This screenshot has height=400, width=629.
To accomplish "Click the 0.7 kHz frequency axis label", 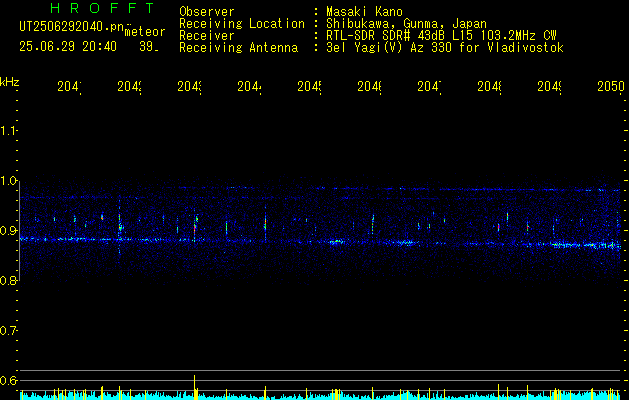I will (9, 331).
